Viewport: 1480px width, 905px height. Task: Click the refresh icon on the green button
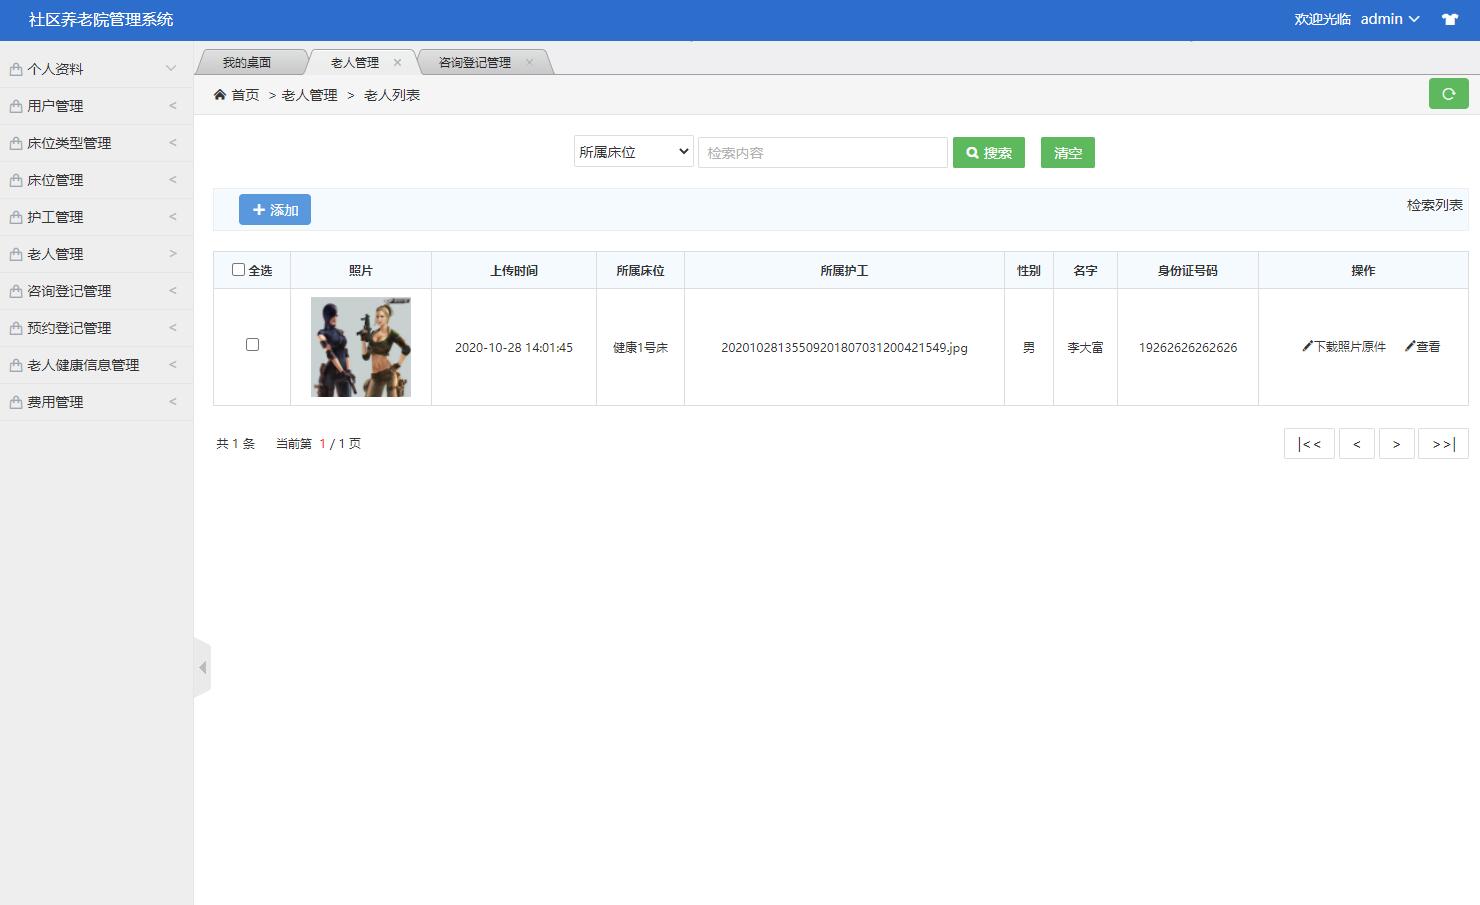[x=1448, y=93]
